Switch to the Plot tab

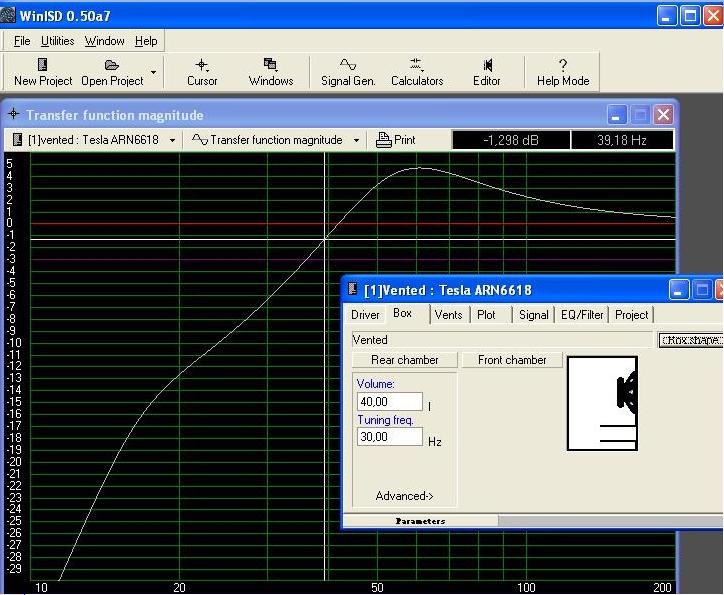(486, 315)
